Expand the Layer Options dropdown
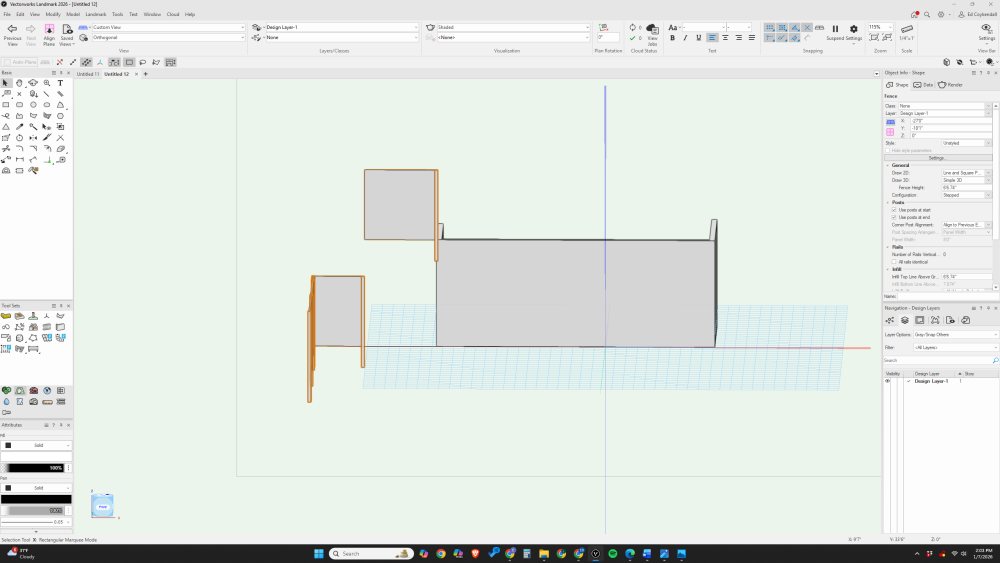 click(955, 334)
